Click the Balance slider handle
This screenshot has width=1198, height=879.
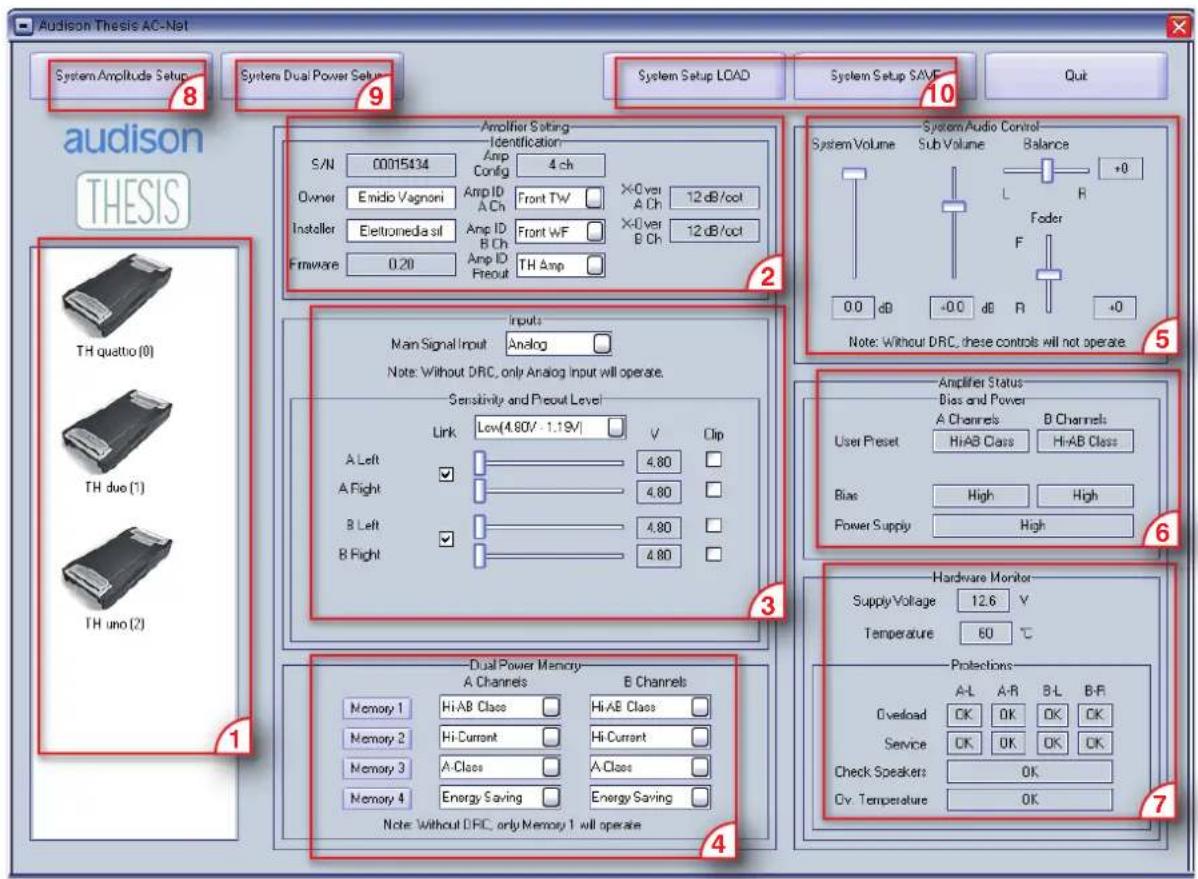click(1047, 170)
